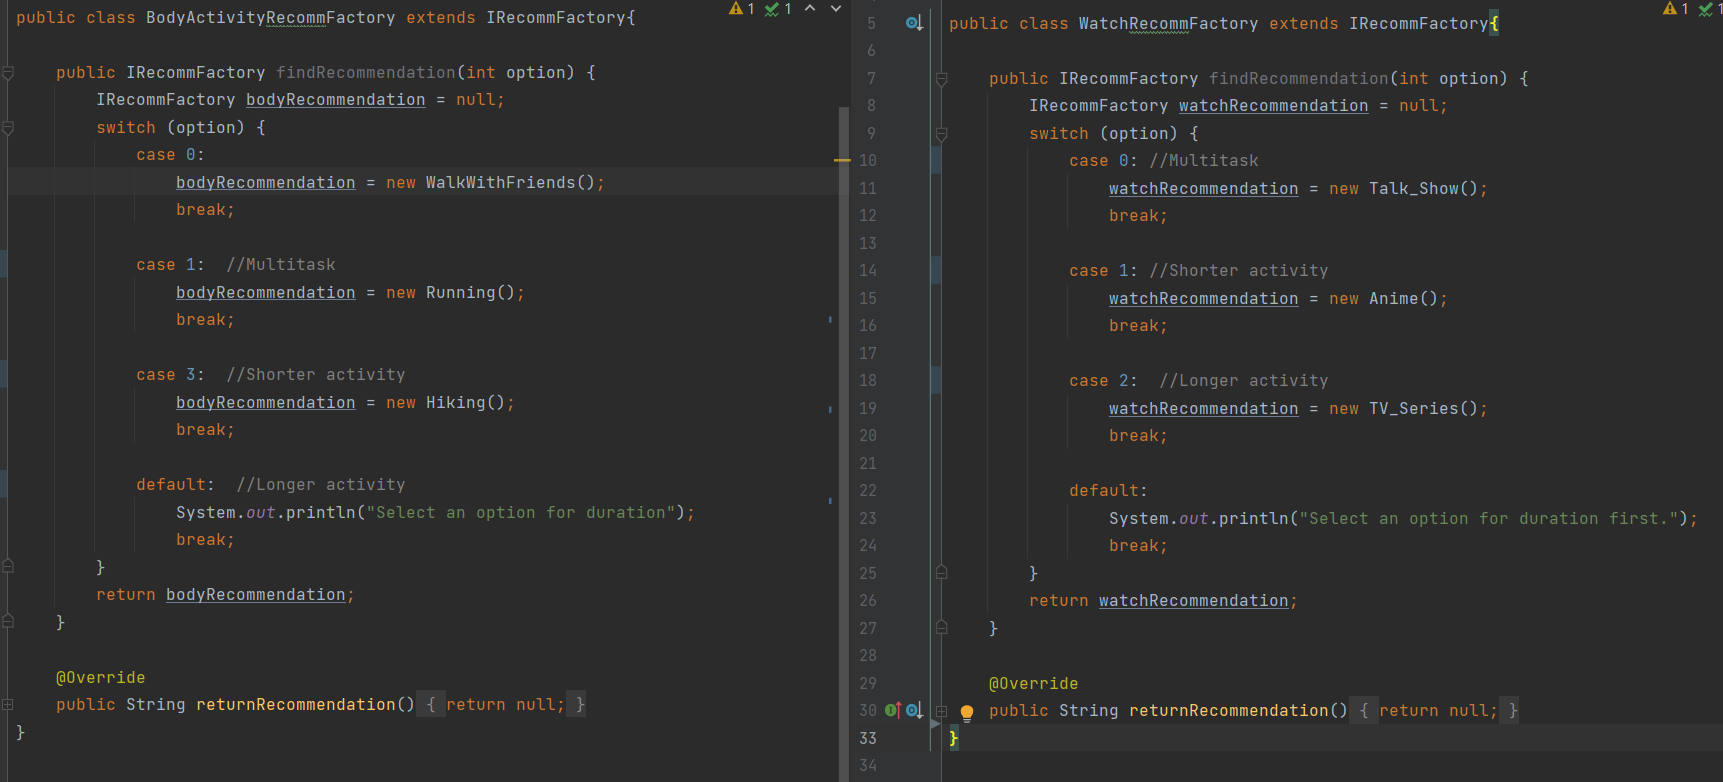Screen dimensions: 1723x782
Task: Click WalkWithFriends() in case 0
Action: 510,182
